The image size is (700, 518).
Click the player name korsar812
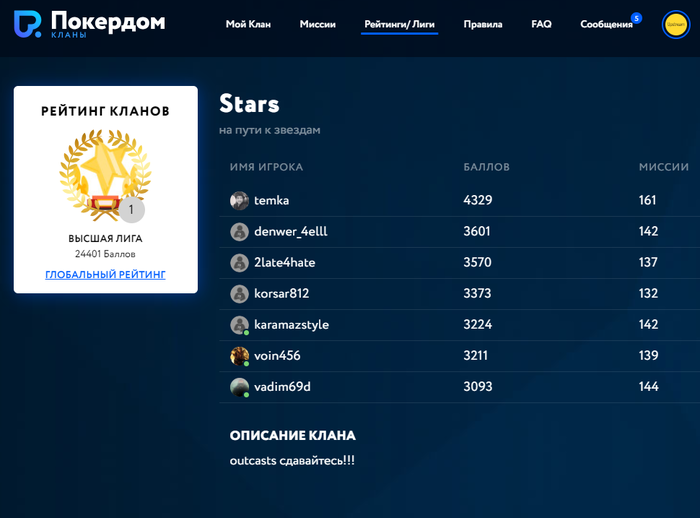point(281,293)
